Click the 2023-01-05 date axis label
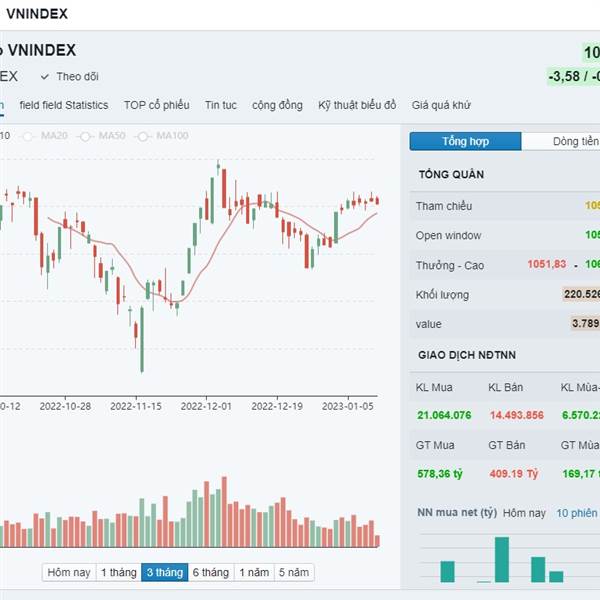This screenshot has width=600, height=600. (347, 406)
